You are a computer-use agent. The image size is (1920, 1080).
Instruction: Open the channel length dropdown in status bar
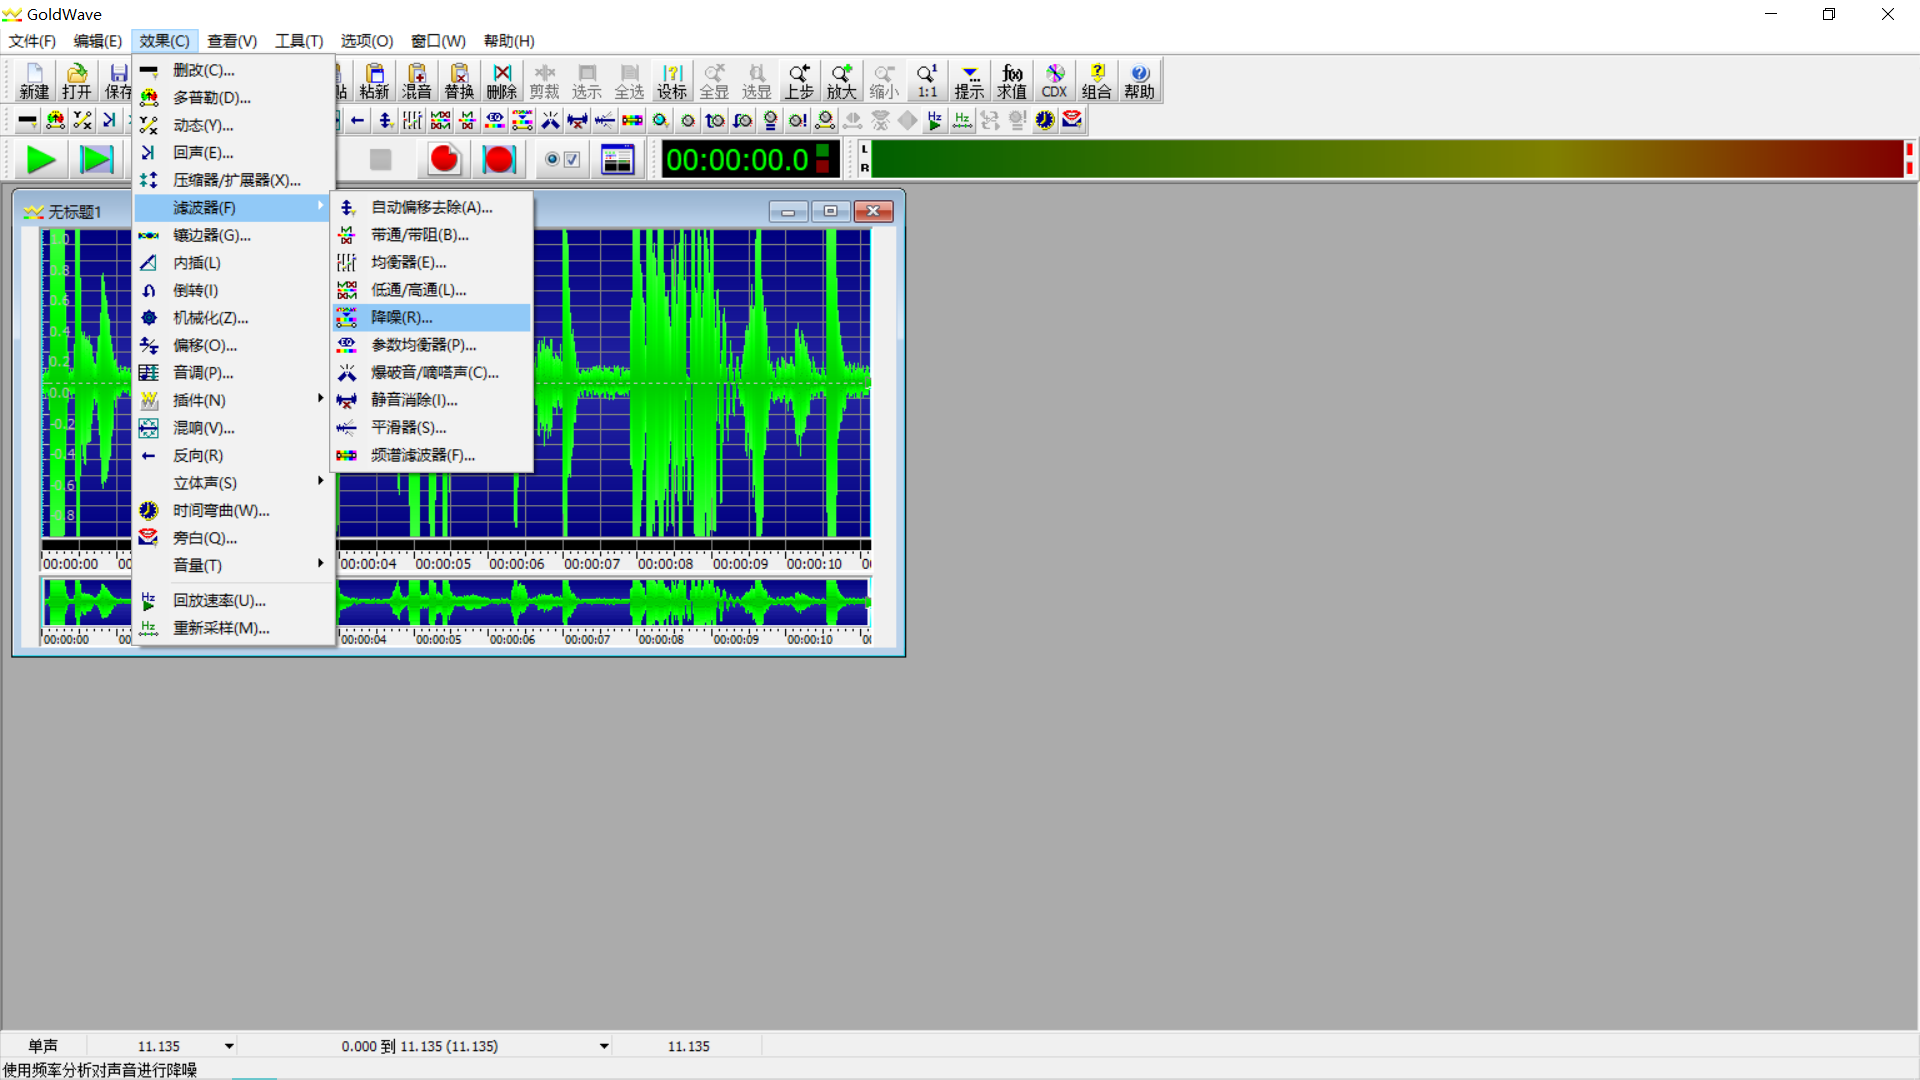[x=229, y=1046]
